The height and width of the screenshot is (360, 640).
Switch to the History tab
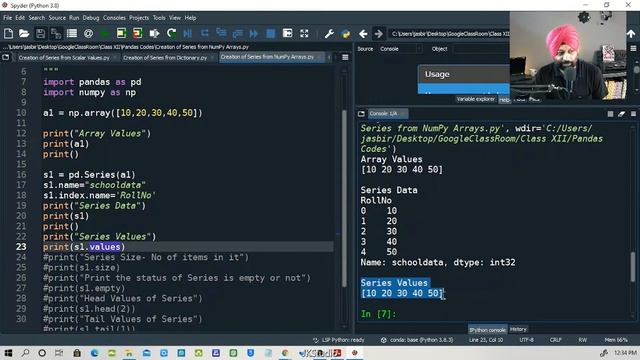tap(518, 329)
